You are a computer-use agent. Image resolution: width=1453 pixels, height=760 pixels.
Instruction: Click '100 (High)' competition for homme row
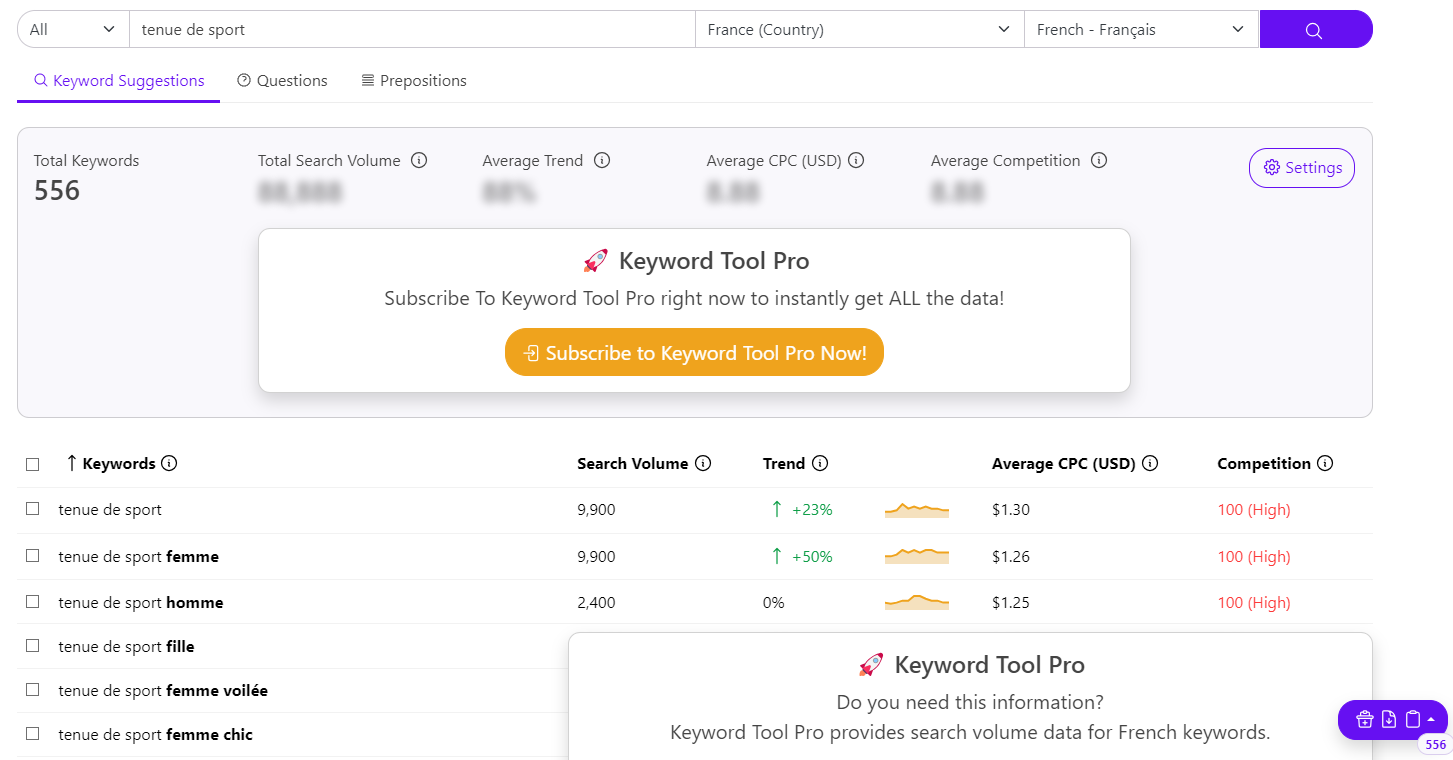(x=1254, y=603)
